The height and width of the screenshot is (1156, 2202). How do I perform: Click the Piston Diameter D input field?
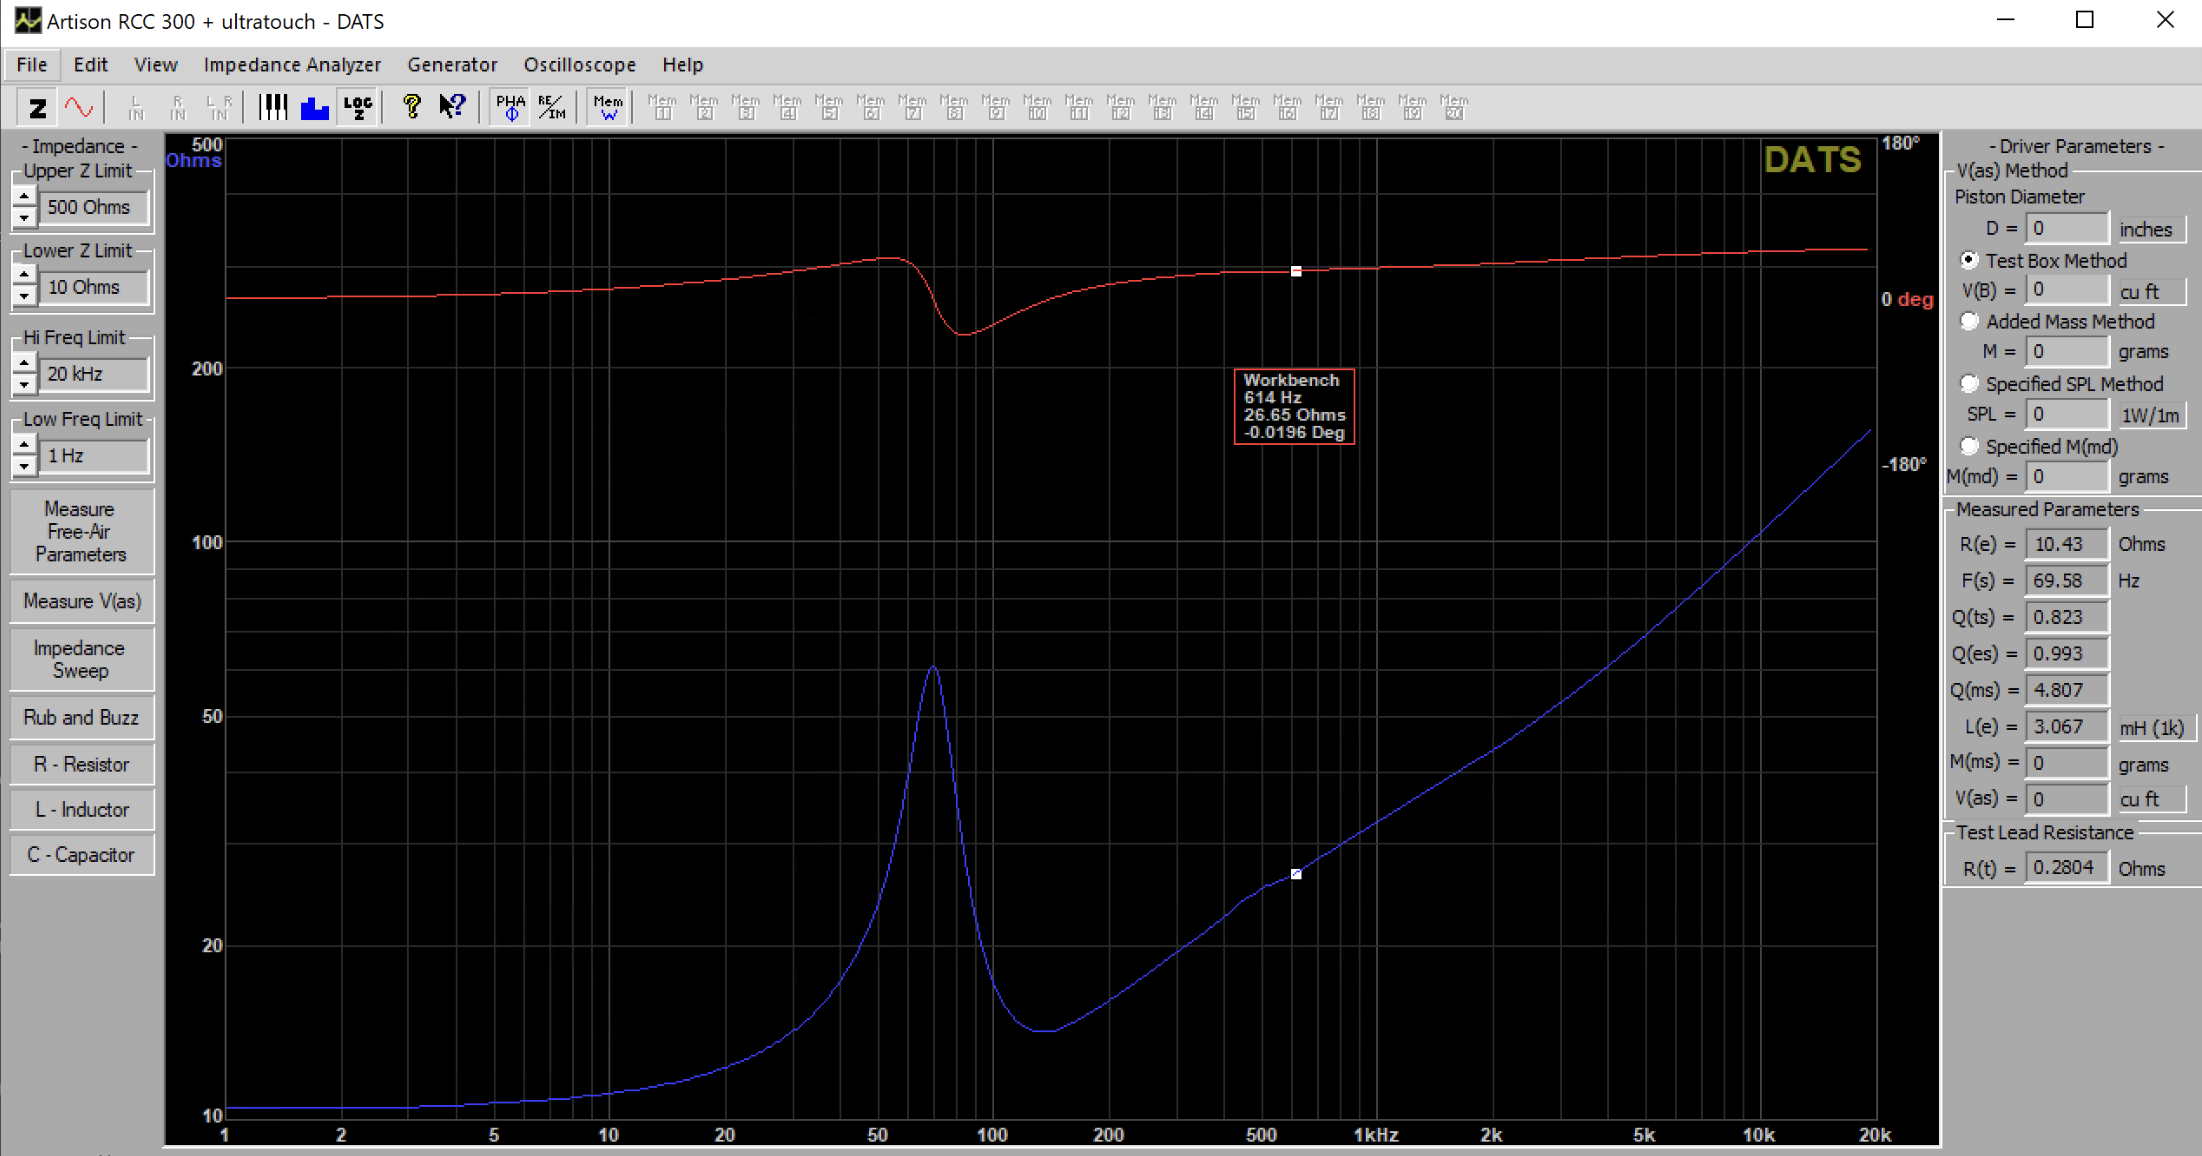point(2066,229)
